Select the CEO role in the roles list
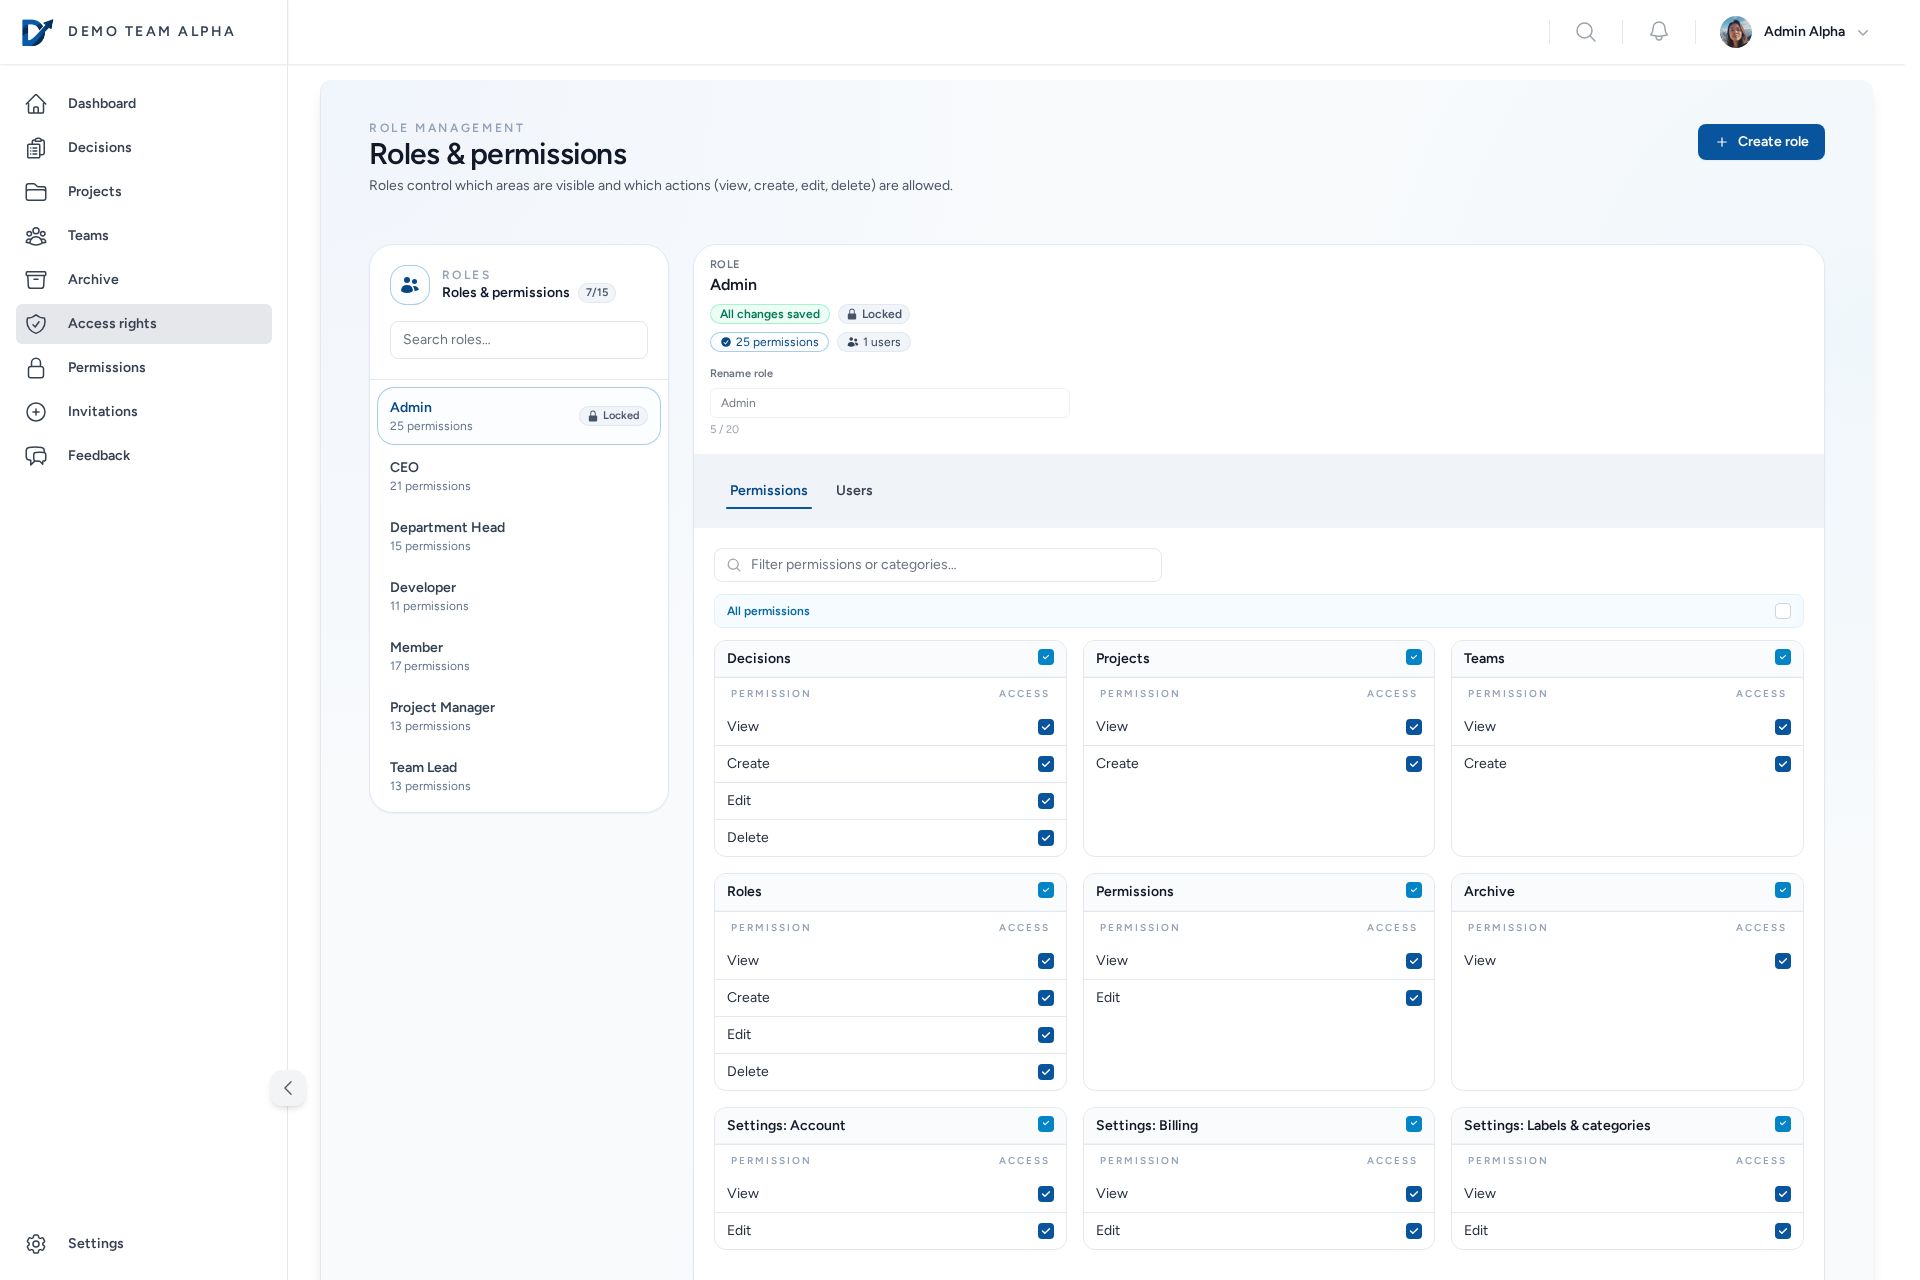1920x1280 pixels. point(518,476)
